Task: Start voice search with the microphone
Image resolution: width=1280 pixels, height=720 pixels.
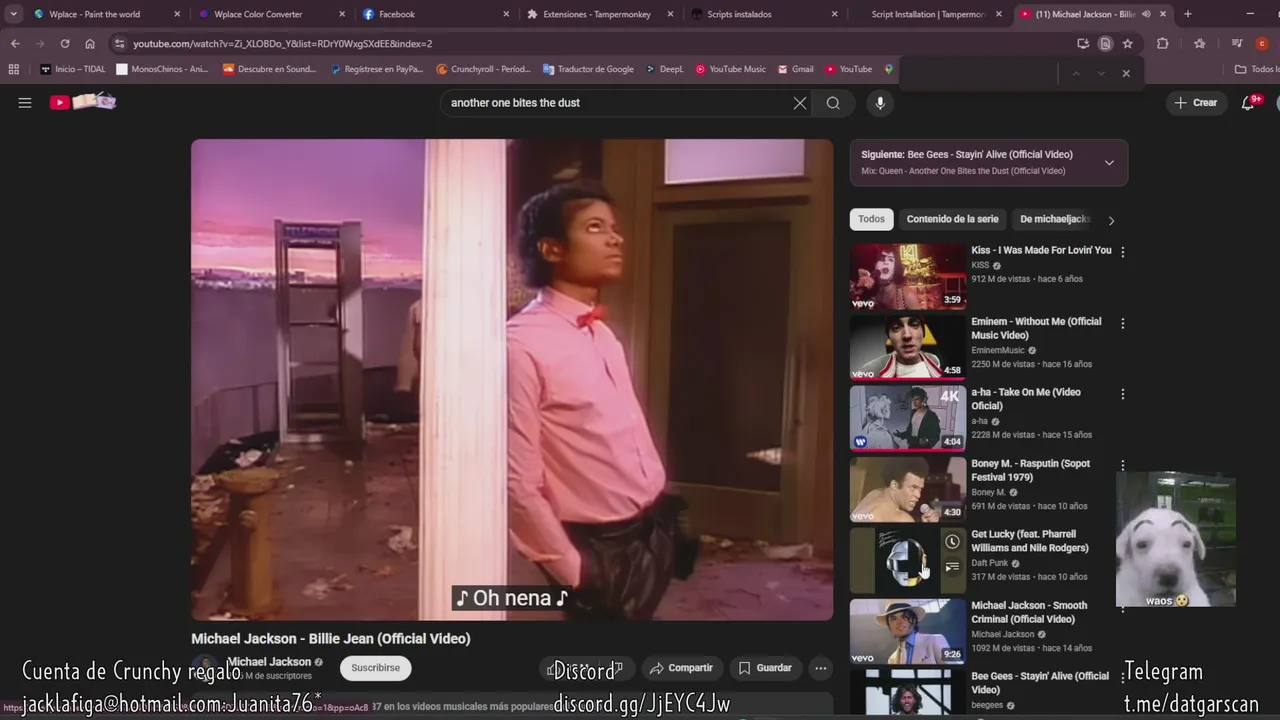Action: [880, 103]
